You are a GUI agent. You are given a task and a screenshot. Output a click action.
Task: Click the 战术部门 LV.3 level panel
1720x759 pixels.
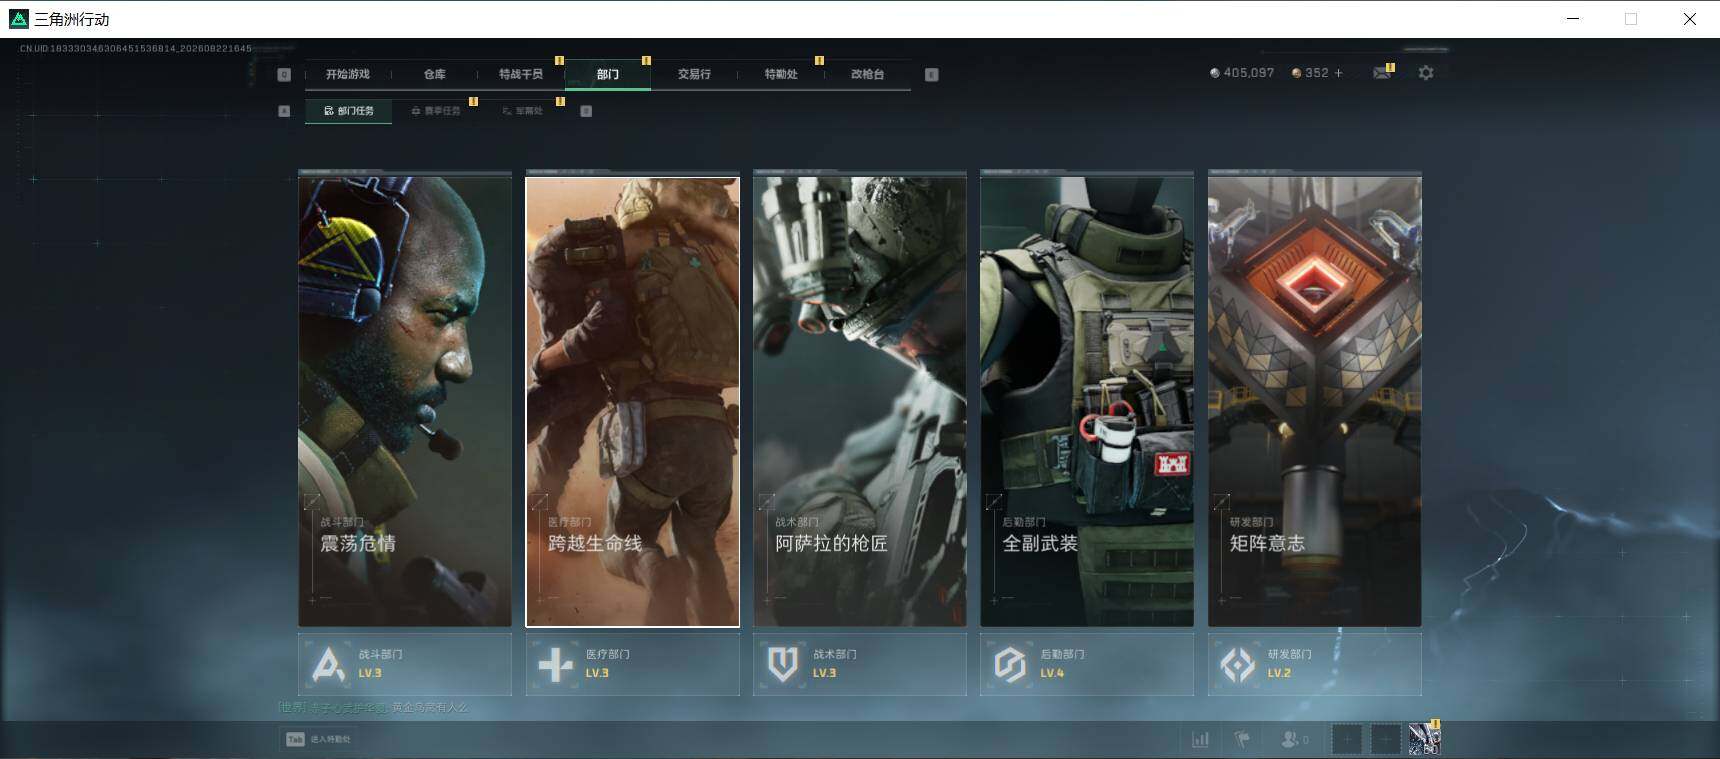point(860,664)
